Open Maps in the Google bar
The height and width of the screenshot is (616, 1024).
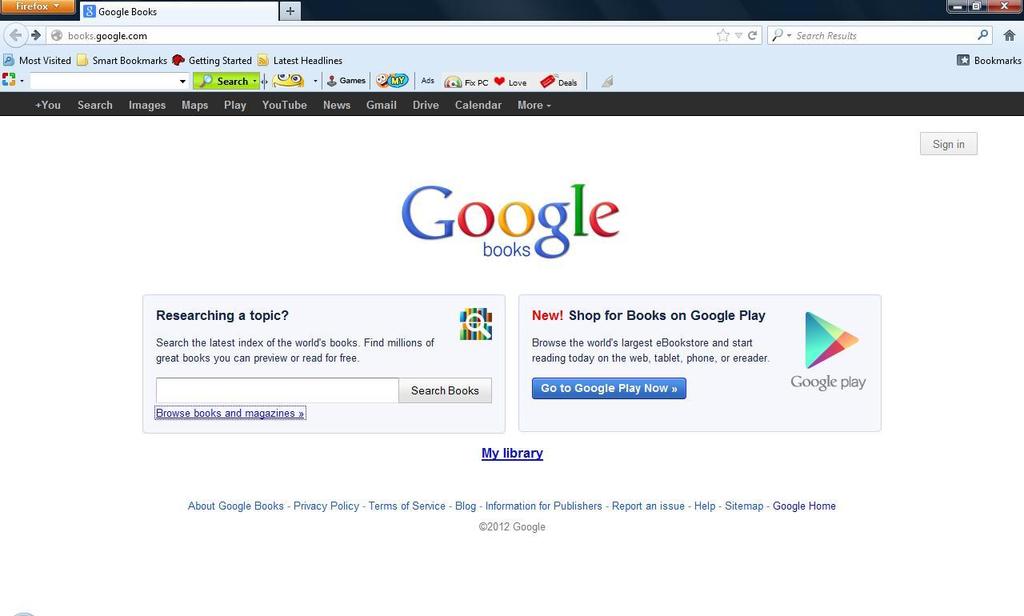pyautogui.click(x=195, y=105)
